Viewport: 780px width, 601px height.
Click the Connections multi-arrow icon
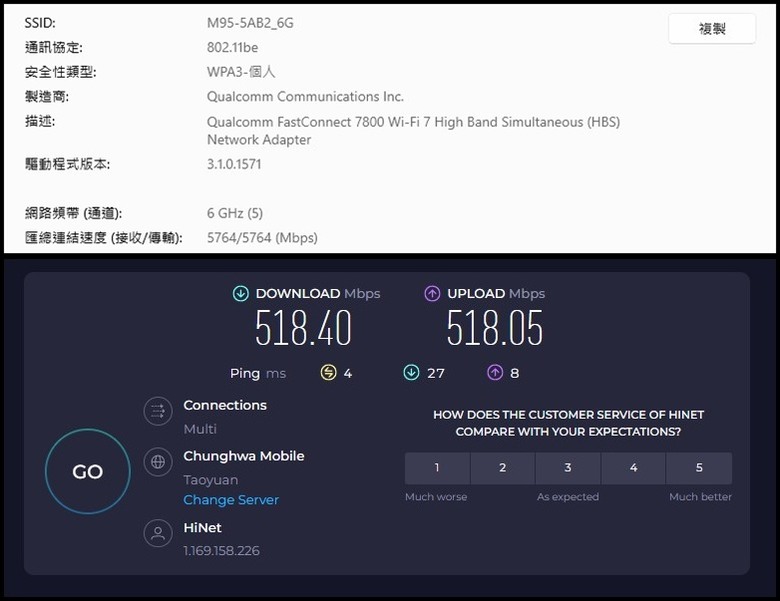158,411
